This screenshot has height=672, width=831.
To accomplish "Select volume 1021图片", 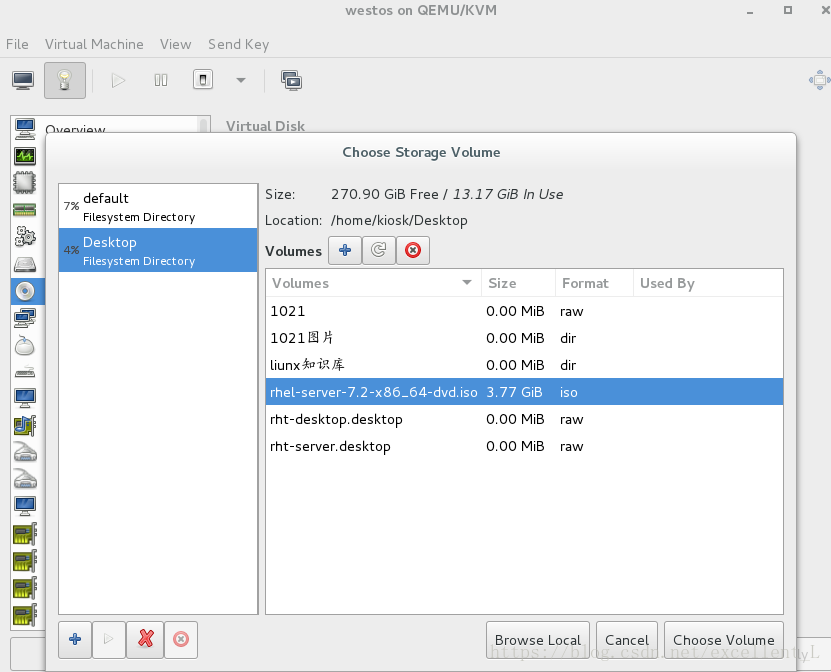I will click(524, 338).
